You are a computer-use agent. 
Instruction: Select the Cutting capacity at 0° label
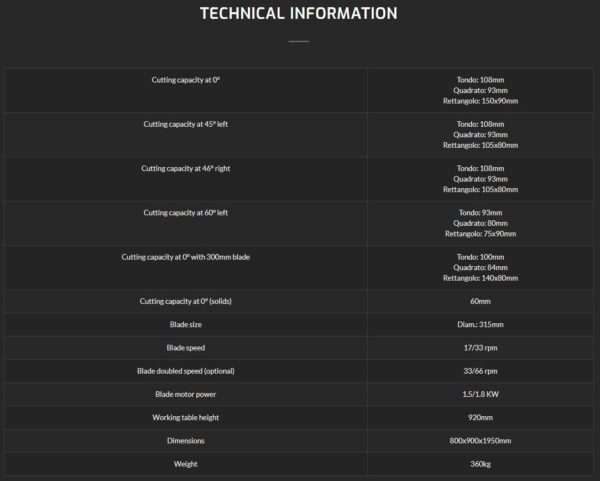pyautogui.click(x=186, y=80)
